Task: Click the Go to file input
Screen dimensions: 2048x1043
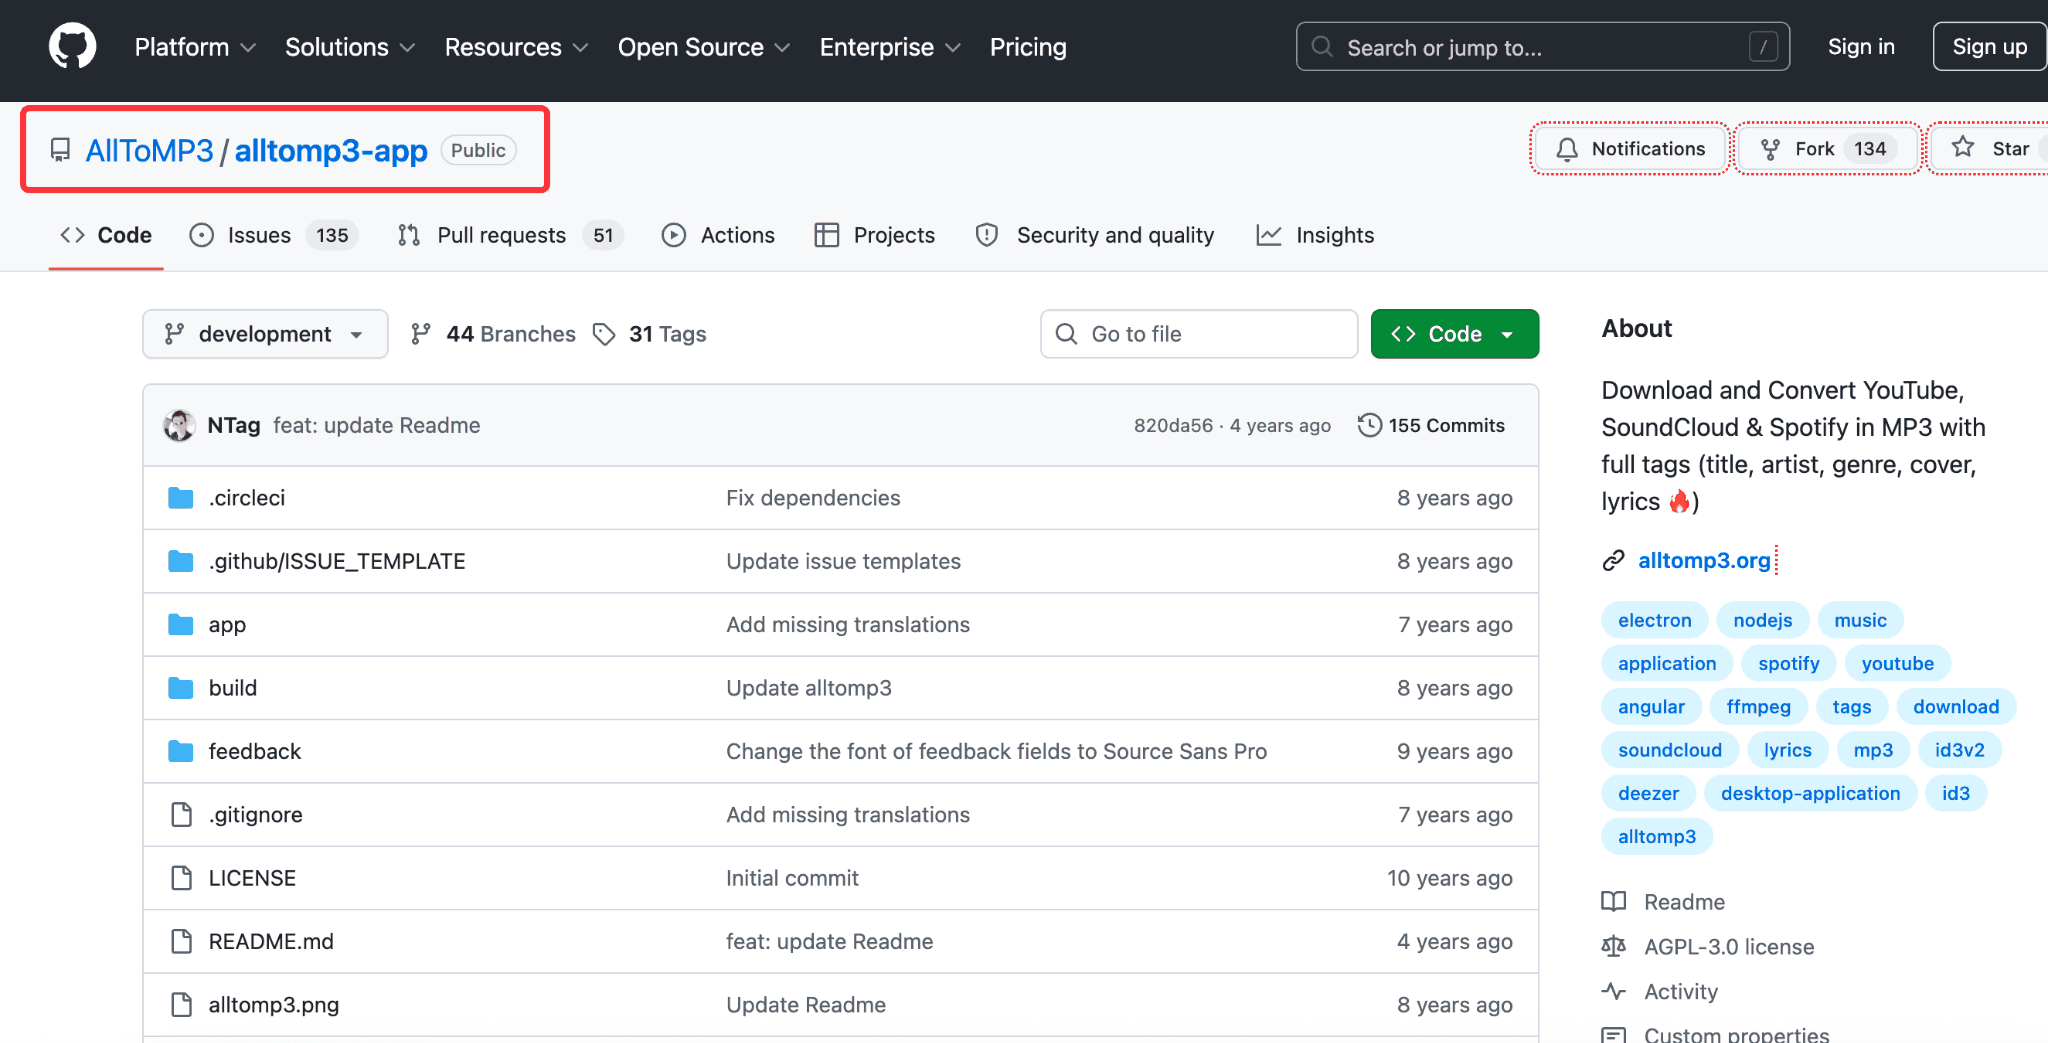Action: coord(1199,334)
